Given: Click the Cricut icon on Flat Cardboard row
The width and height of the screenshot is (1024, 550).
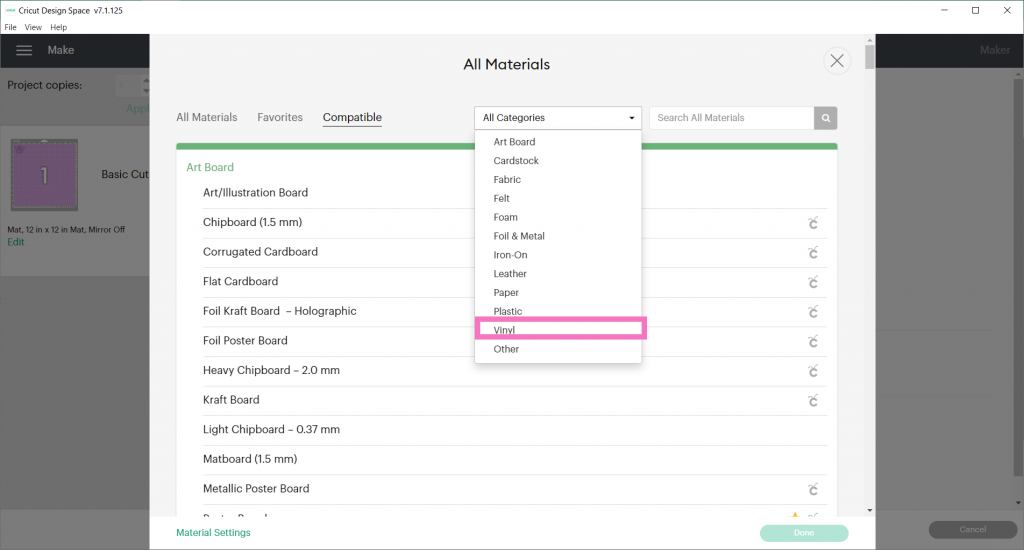Looking at the screenshot, I should (x=812, y=282).
